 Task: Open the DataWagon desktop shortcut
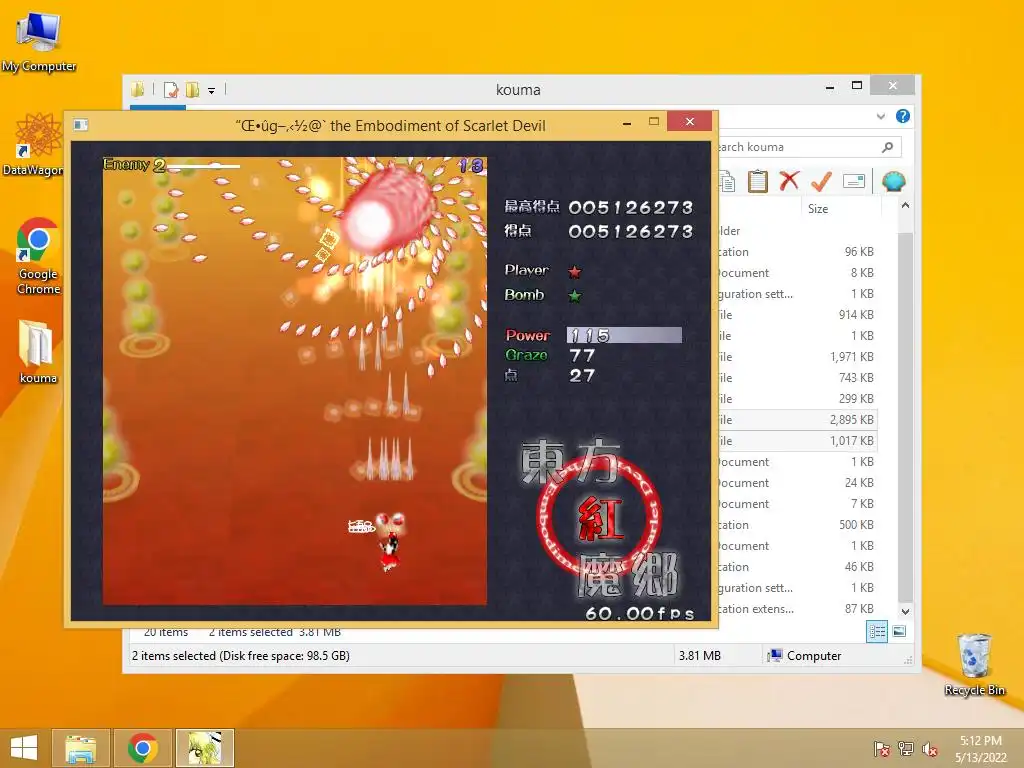pos(33,145)
